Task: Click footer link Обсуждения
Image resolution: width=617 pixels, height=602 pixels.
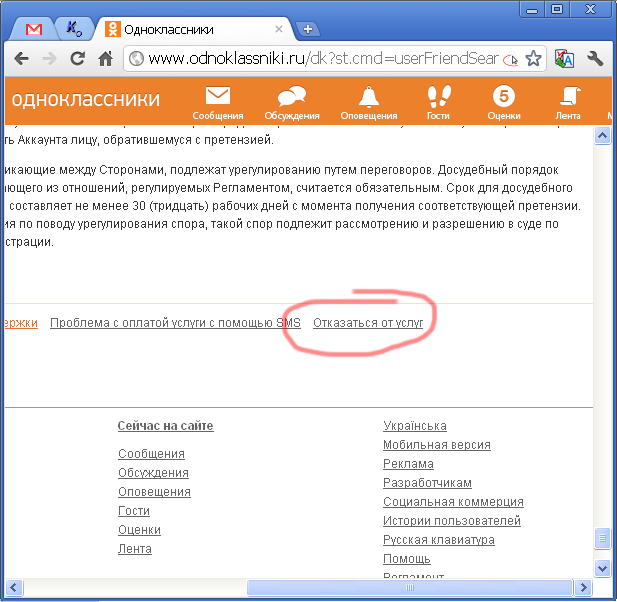Action: click(x=153, y=473)
